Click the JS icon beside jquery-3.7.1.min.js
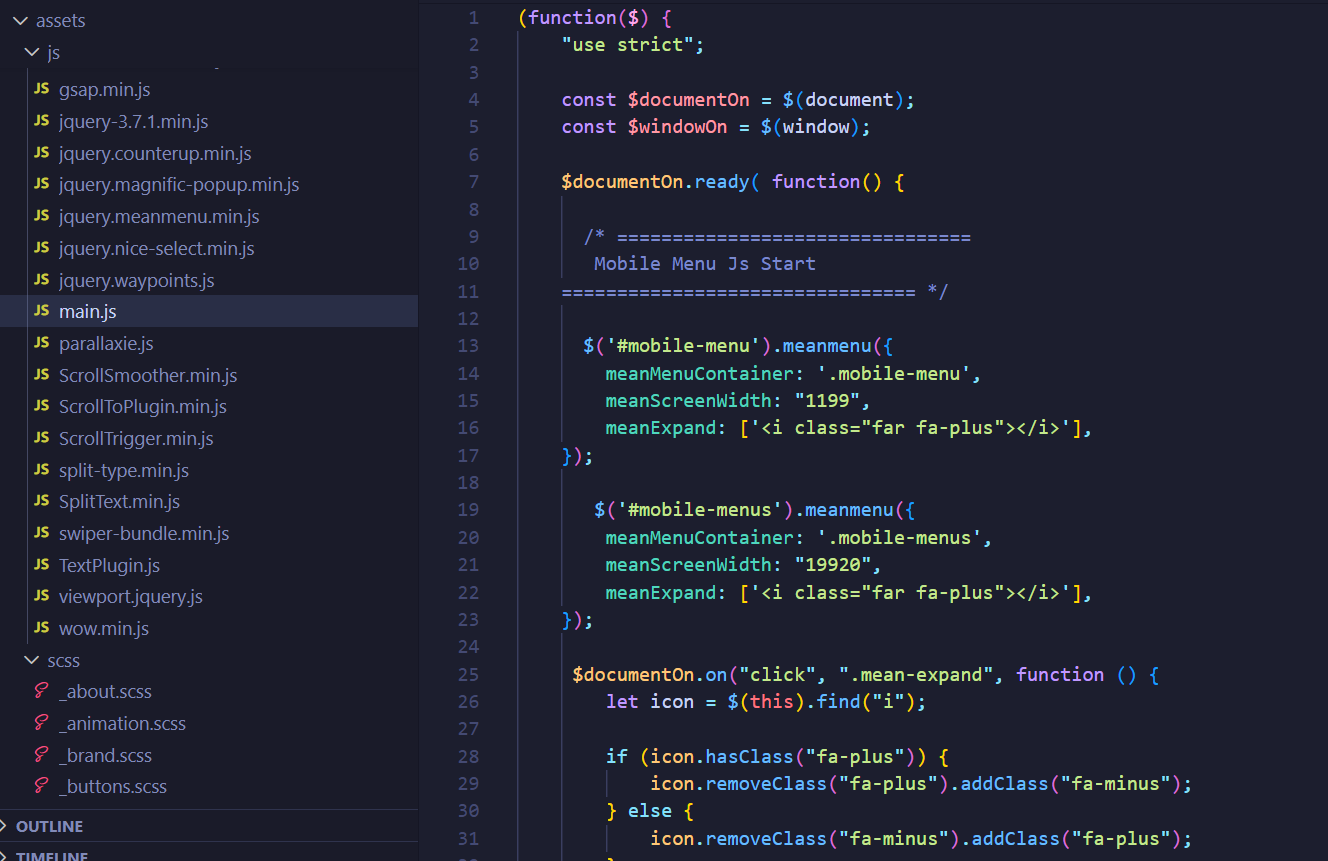 click(x=41, y=121)
